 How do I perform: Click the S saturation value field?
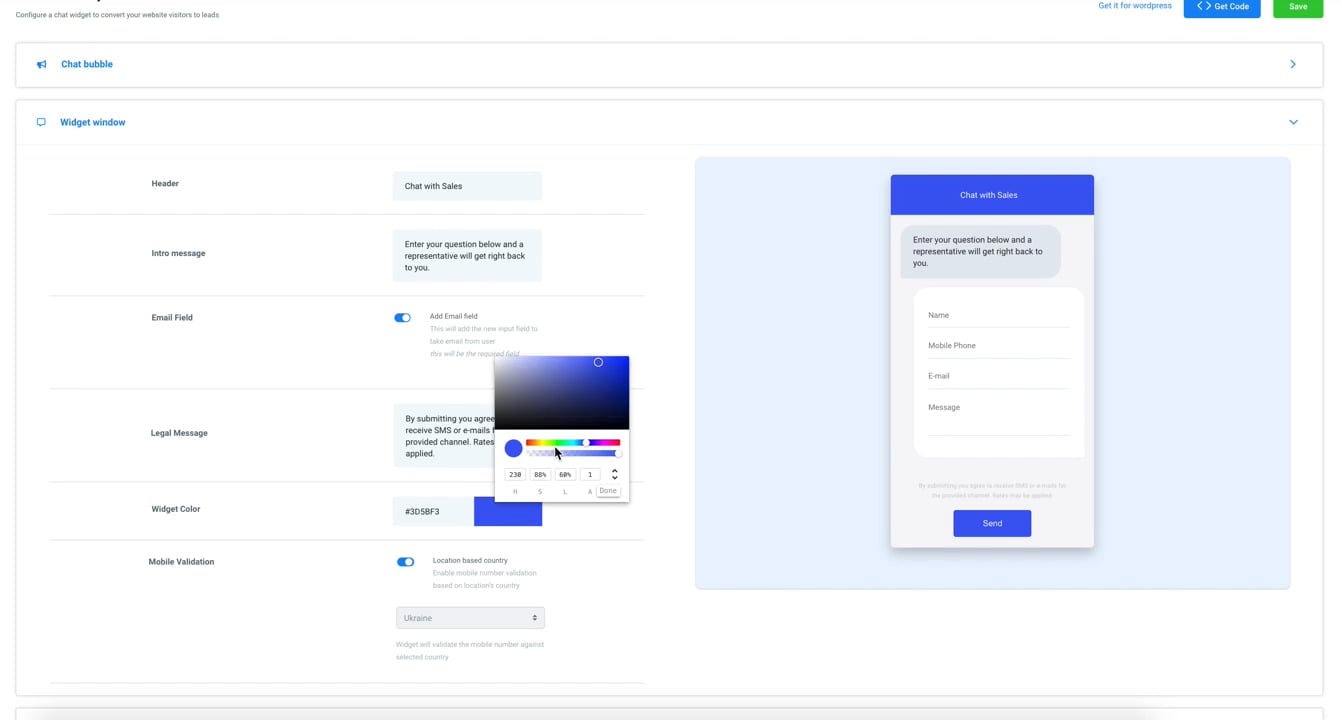(540, 474)
